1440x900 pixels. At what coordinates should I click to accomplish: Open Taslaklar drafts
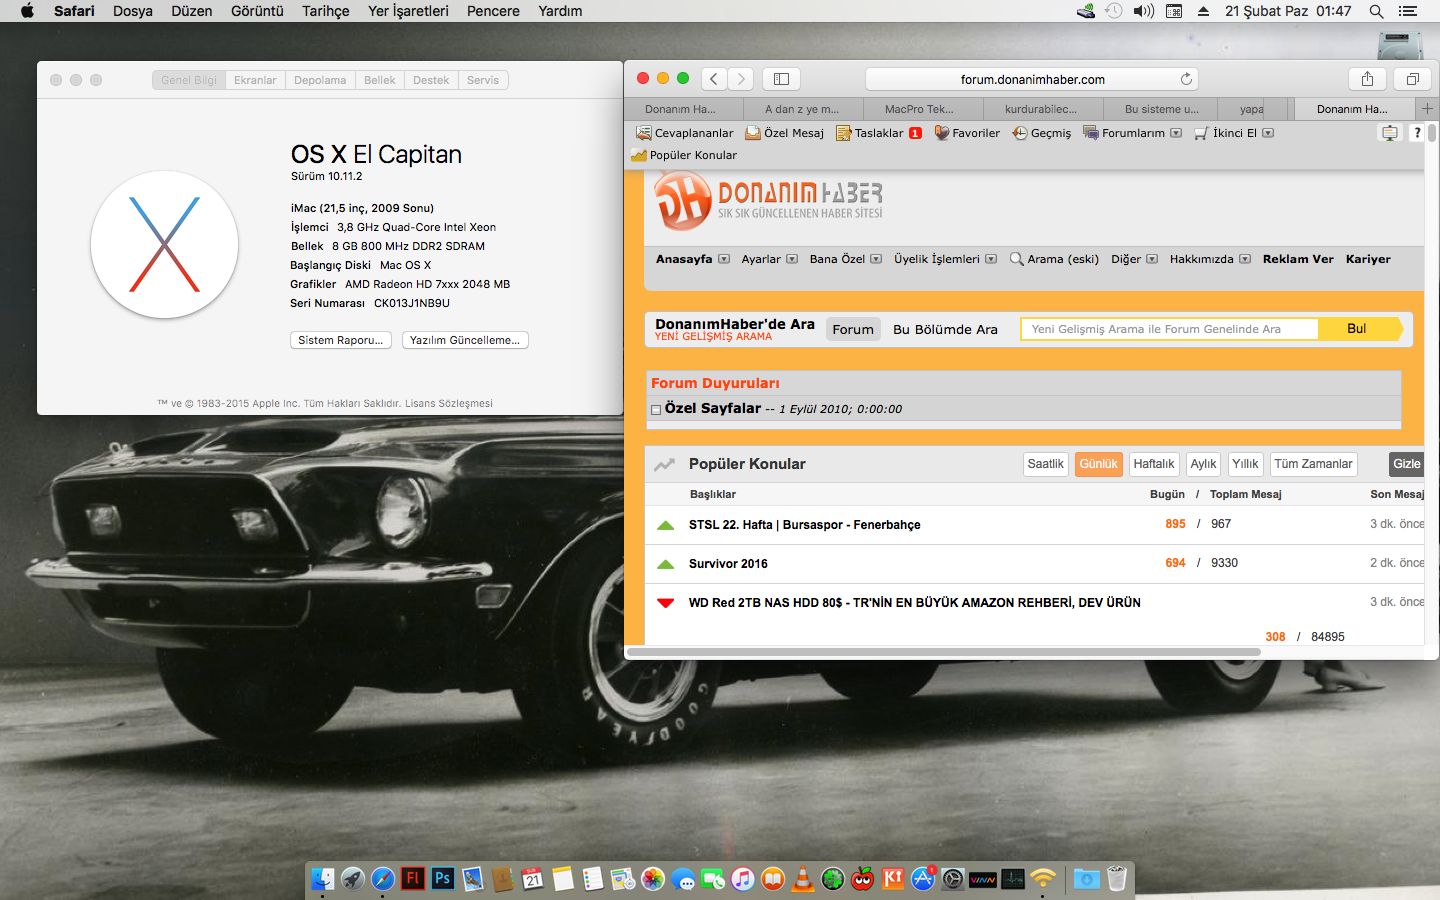point(879,133)
